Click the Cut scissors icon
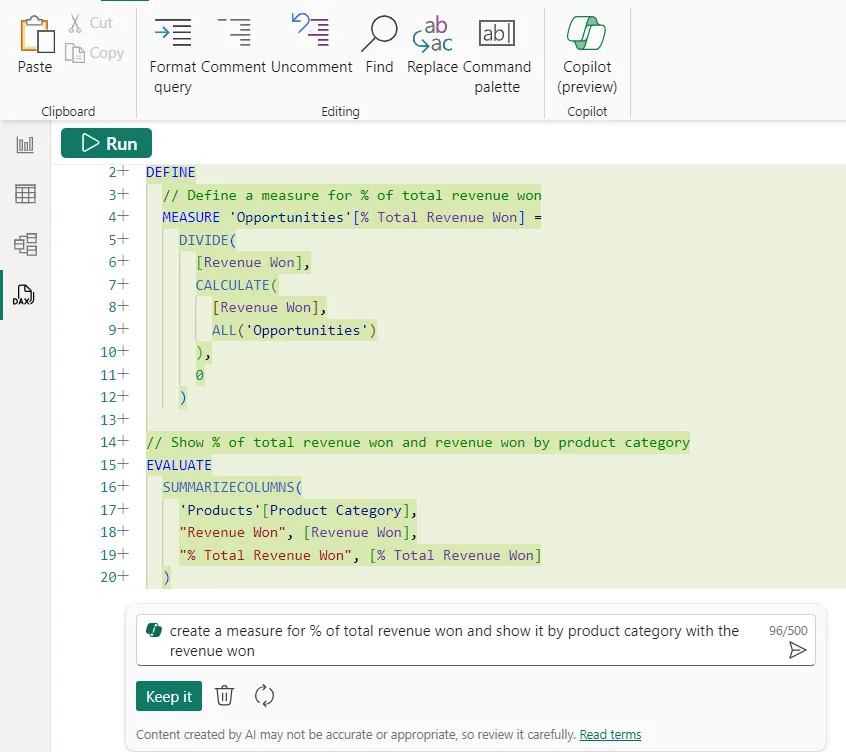The width and height of the screenshot is (846, 752). (x=75, y=22)
